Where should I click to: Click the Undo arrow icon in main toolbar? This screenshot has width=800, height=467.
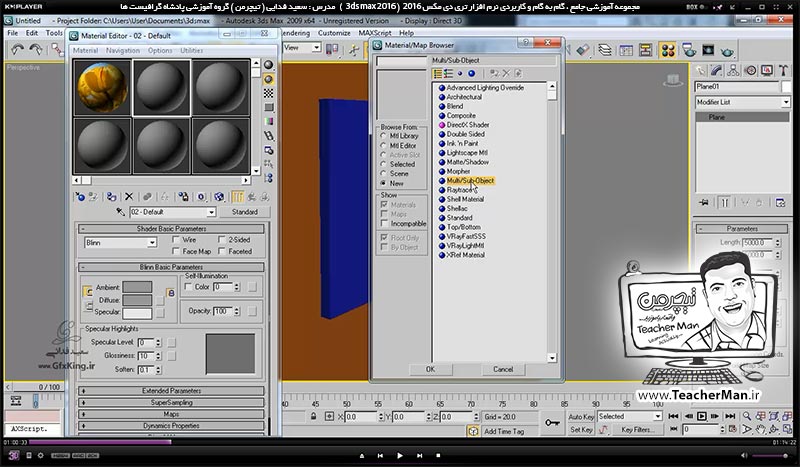pos(18,49)
